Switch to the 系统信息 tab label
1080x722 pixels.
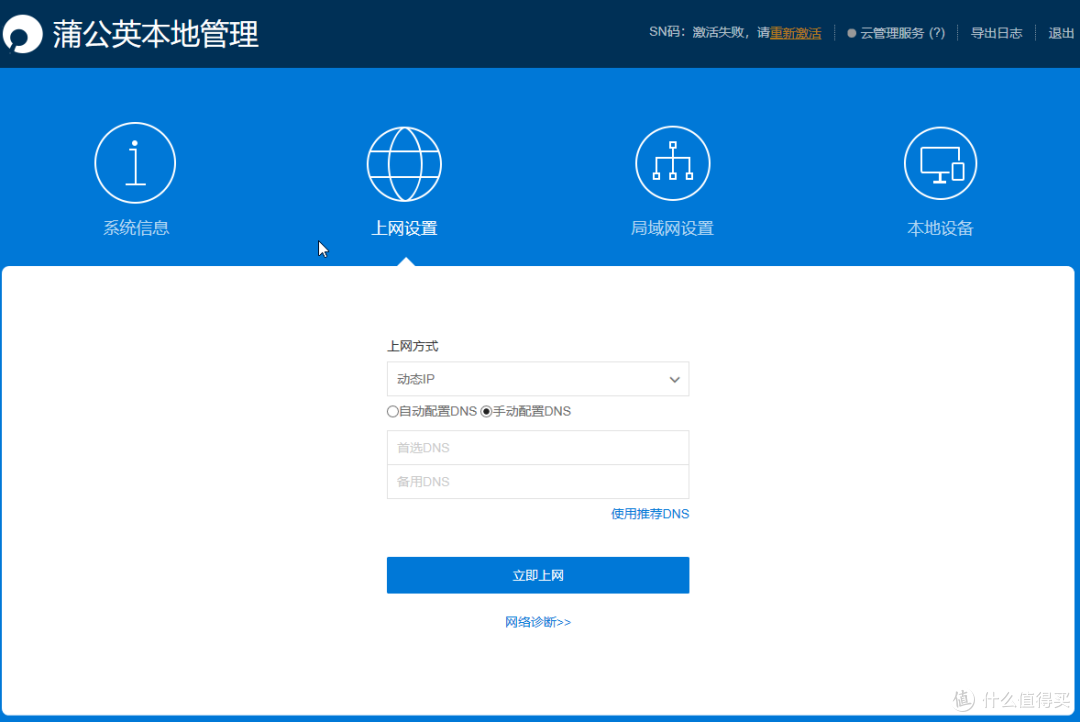click(136, 228)
